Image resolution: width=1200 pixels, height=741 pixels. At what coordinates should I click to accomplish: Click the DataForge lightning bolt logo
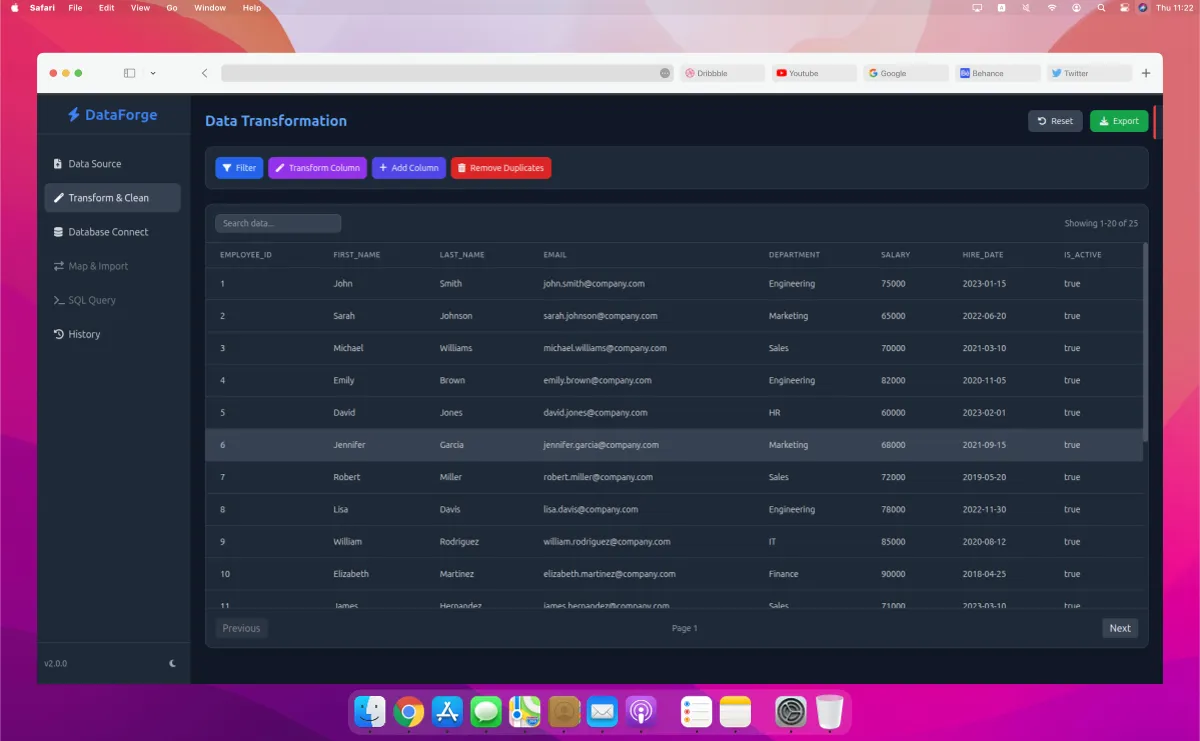point(72,114)
